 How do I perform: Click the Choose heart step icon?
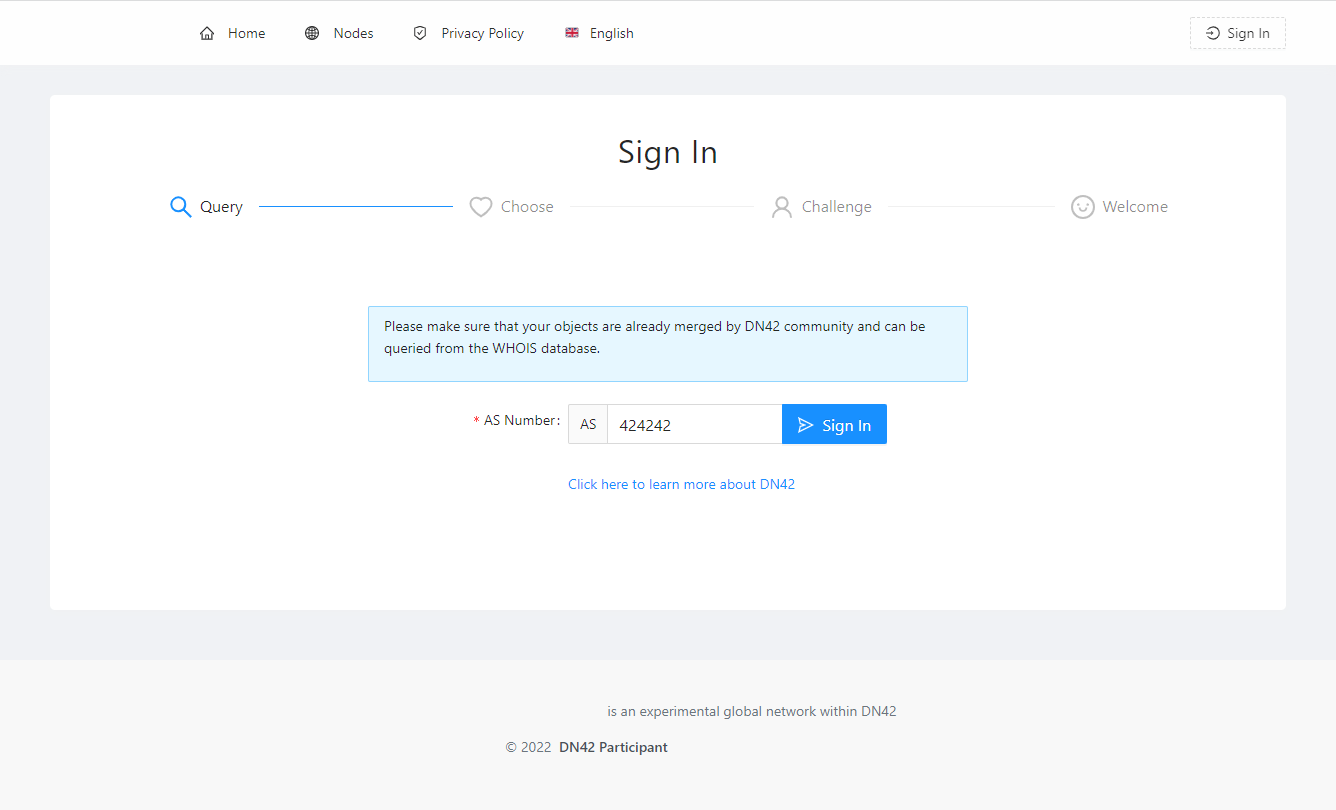[481, 207]
